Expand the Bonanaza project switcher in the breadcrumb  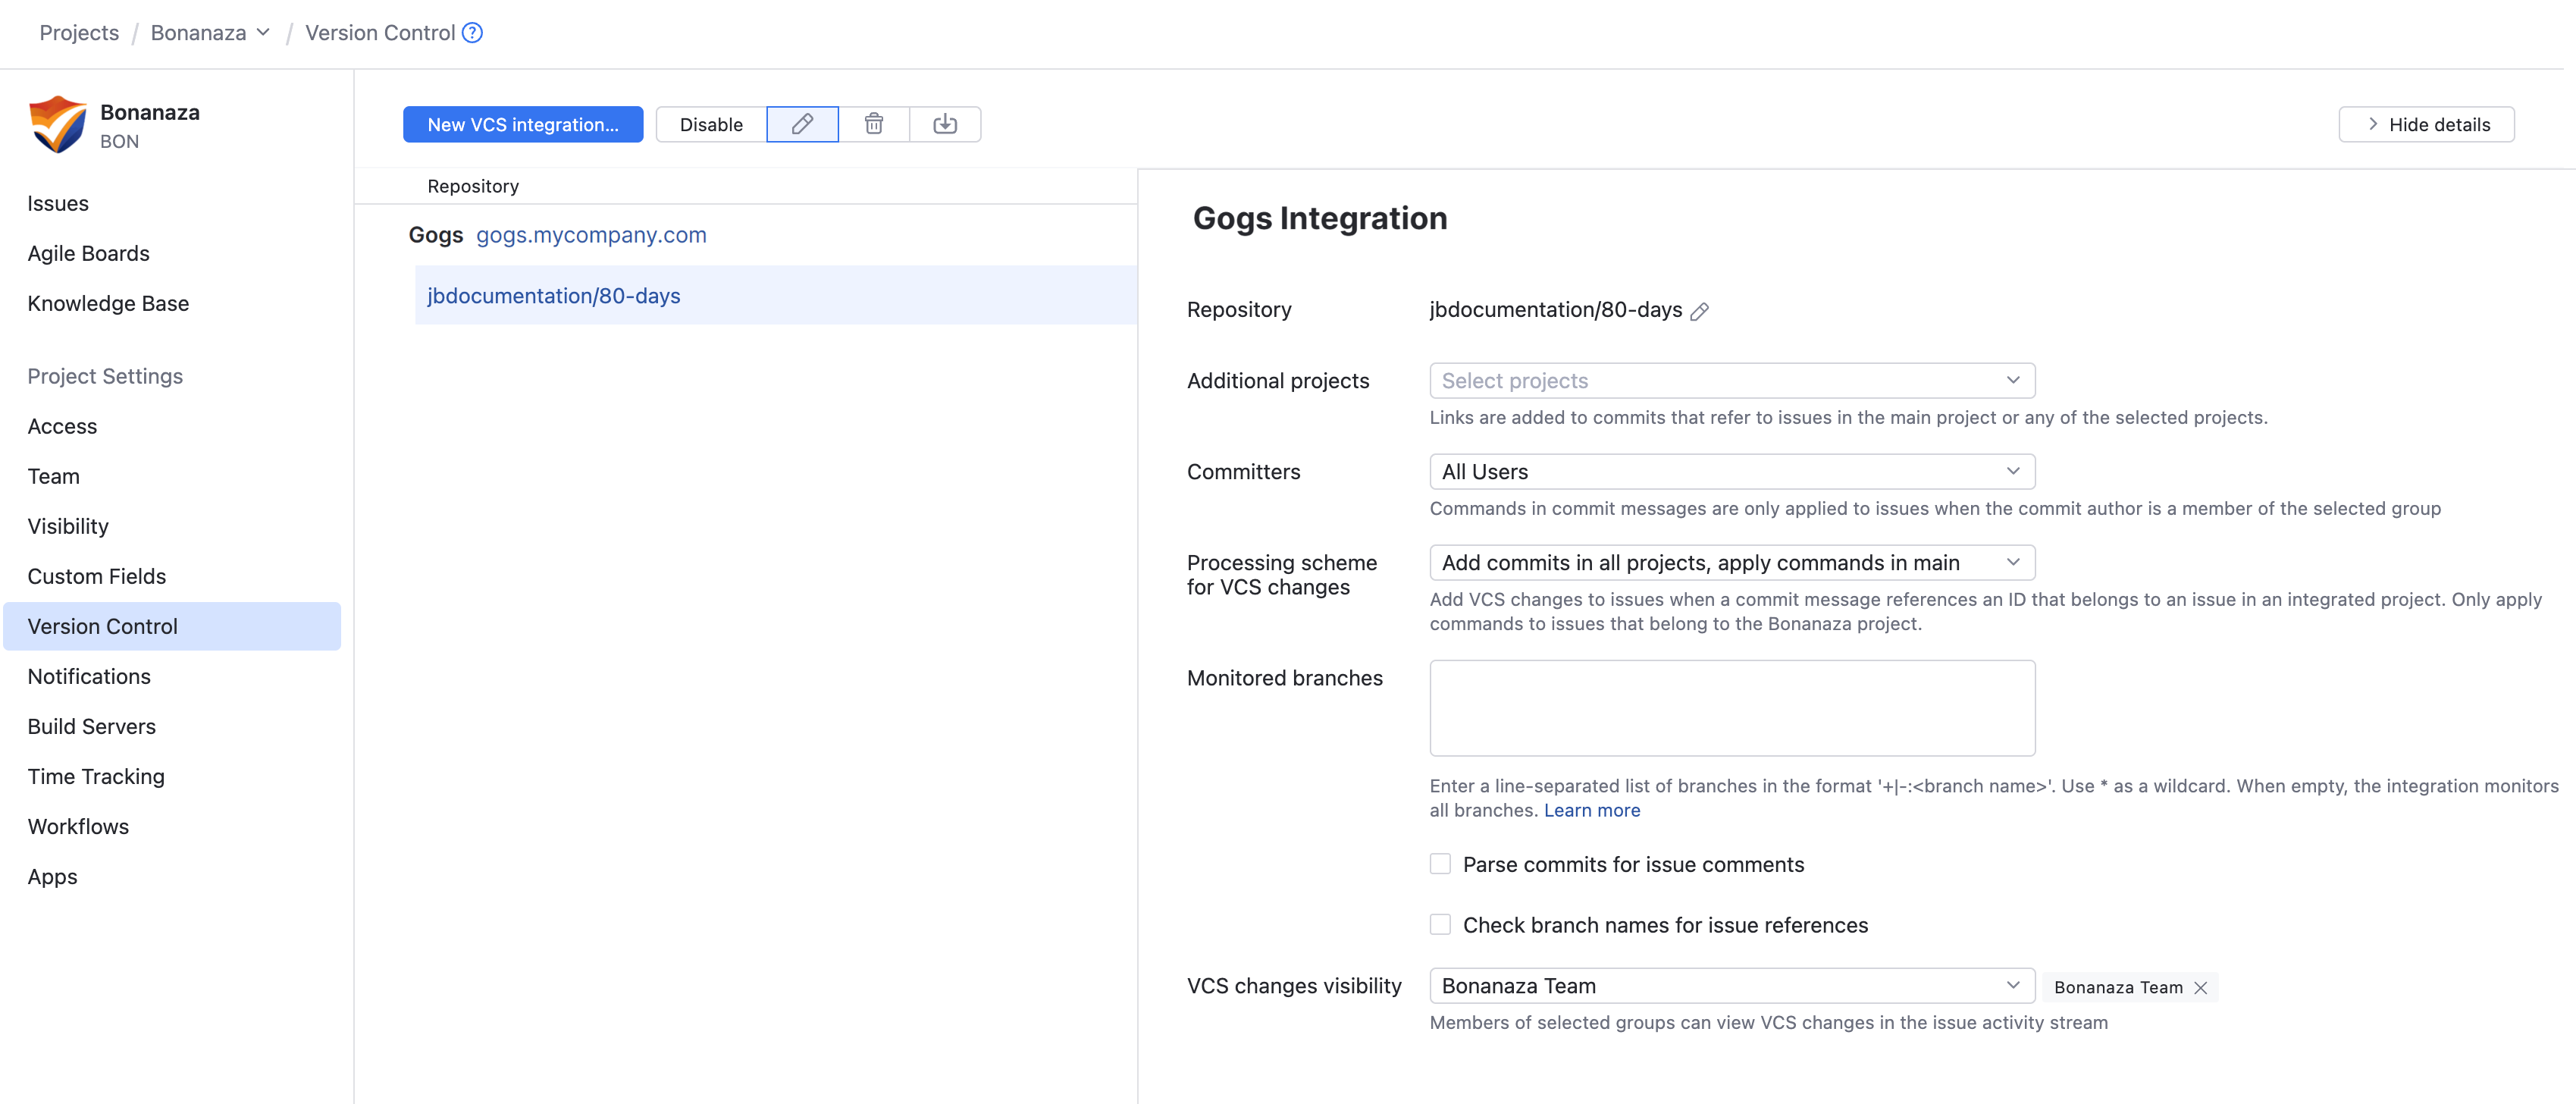pyautogui.click(x=263, y=33)
